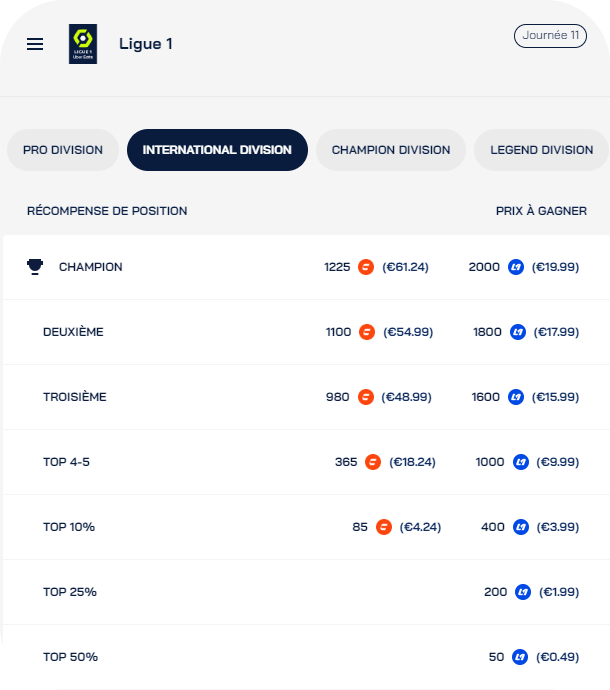Click the trophy icon beside Champion
The height and width of the screenshot is (690, 610).
[35, 267]
